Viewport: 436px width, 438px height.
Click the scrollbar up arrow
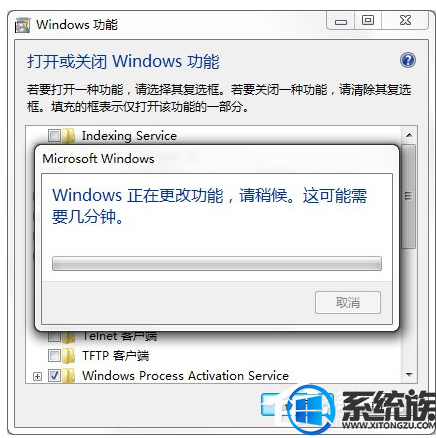pos(409,135)
